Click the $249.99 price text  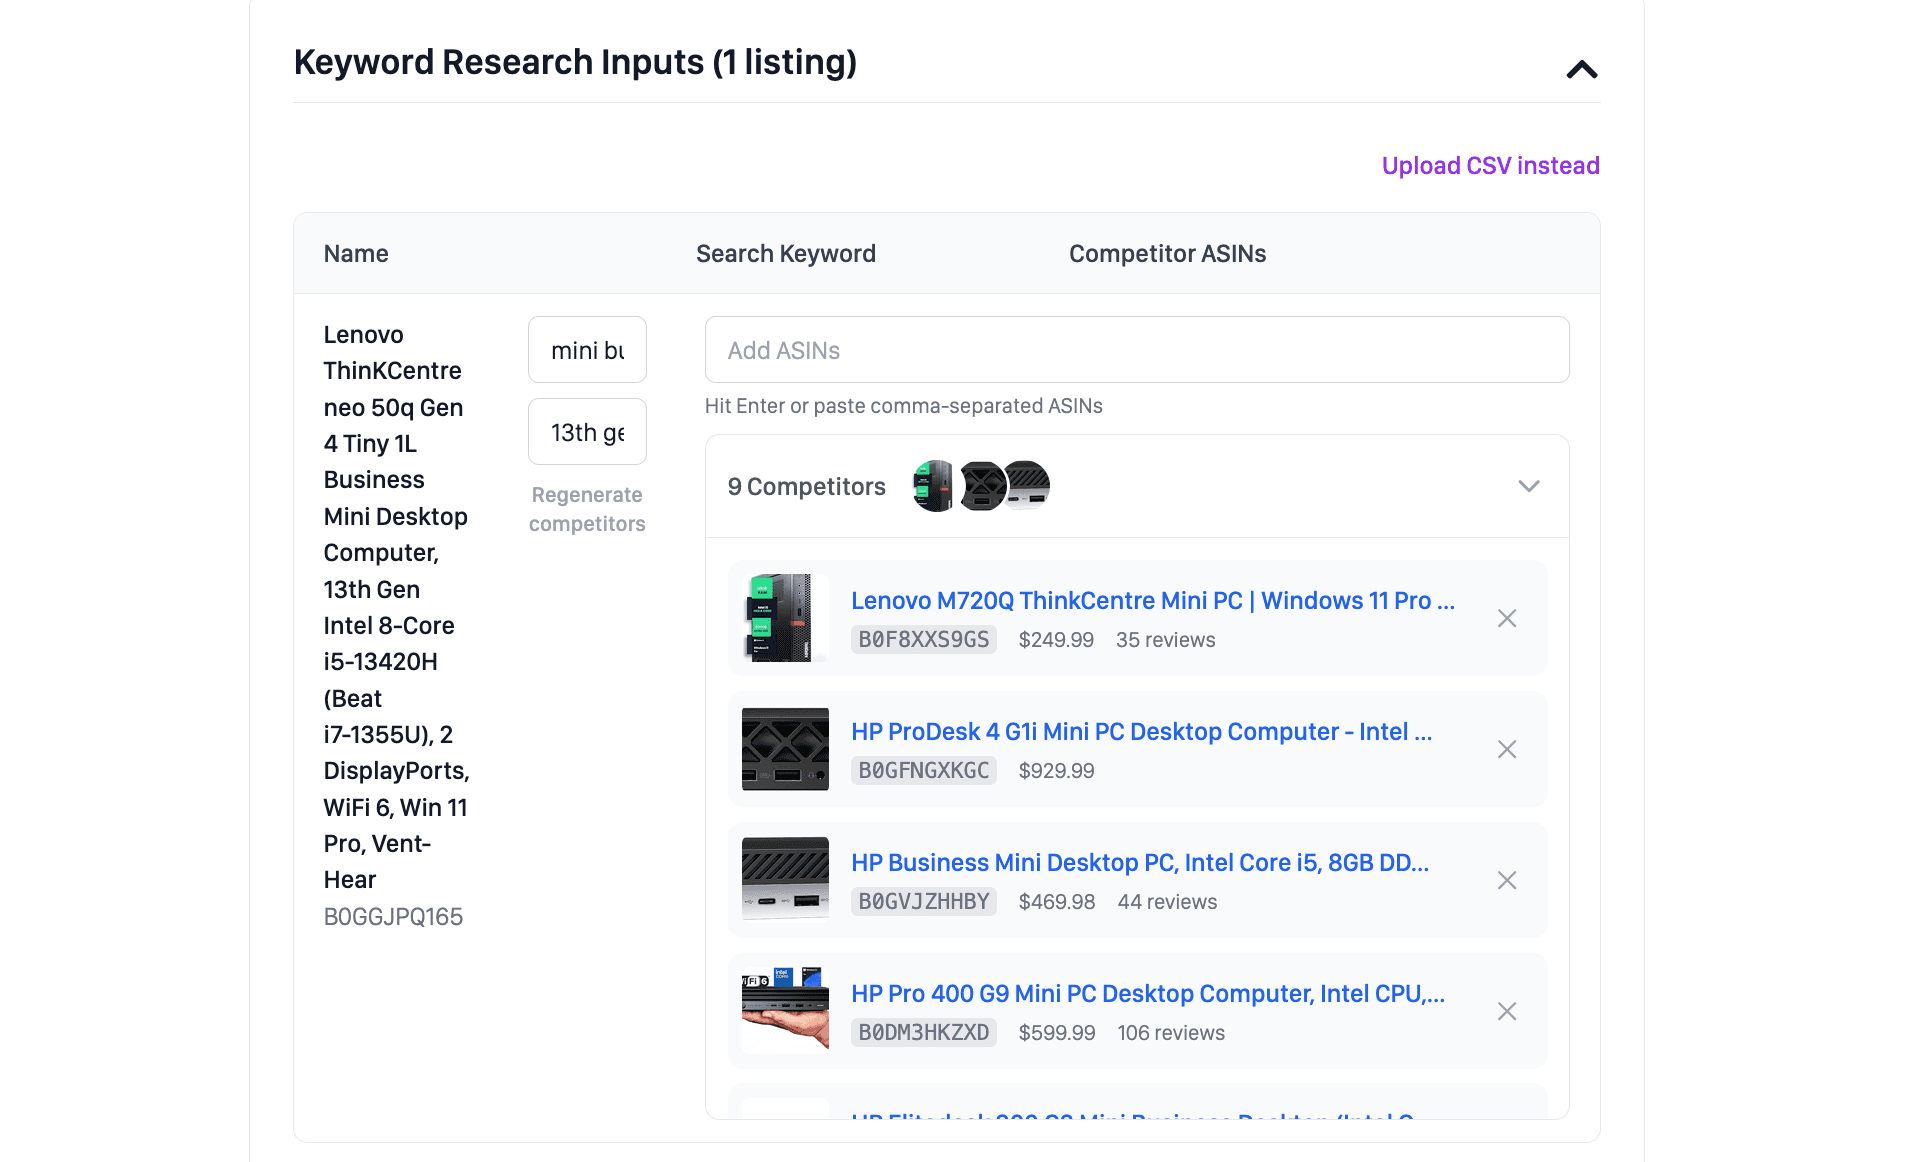coord(1056,640)
